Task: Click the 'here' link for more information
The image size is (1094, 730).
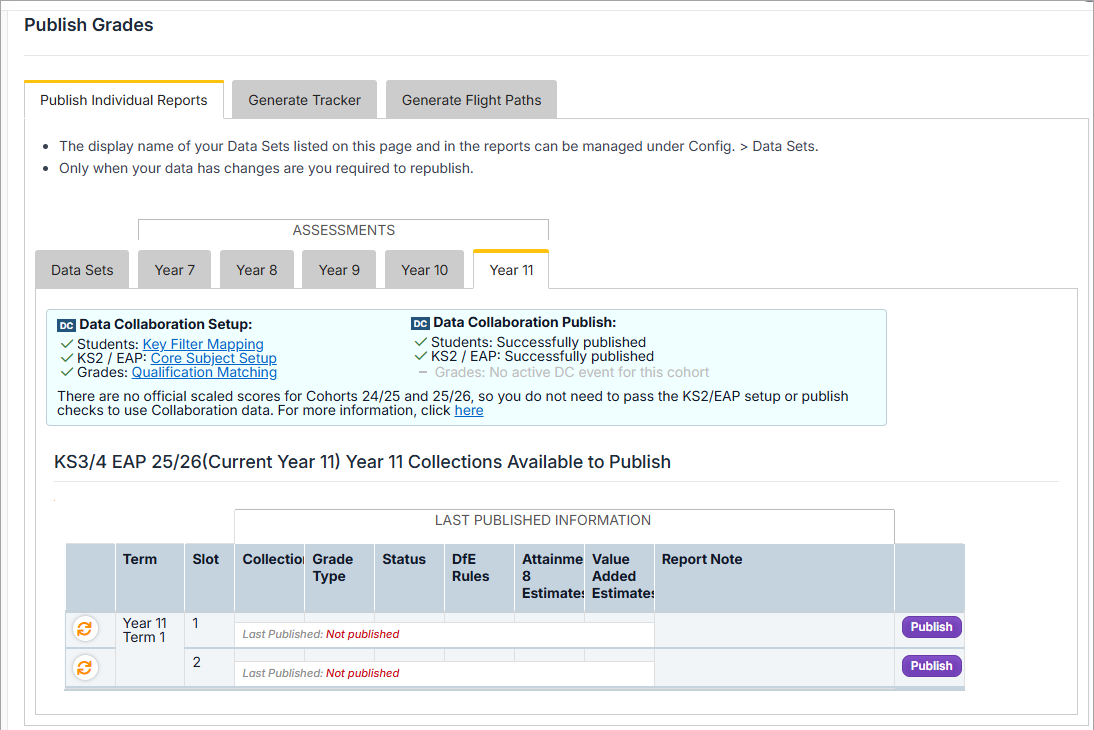Action: [x=468, y=410]
